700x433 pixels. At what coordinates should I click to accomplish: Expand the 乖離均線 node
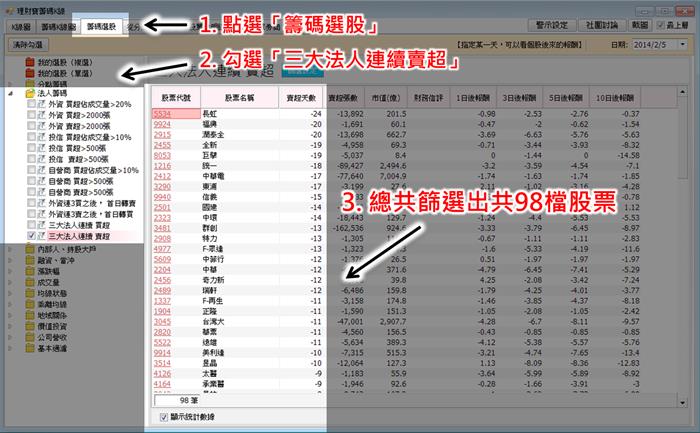[x=11, y=304]
